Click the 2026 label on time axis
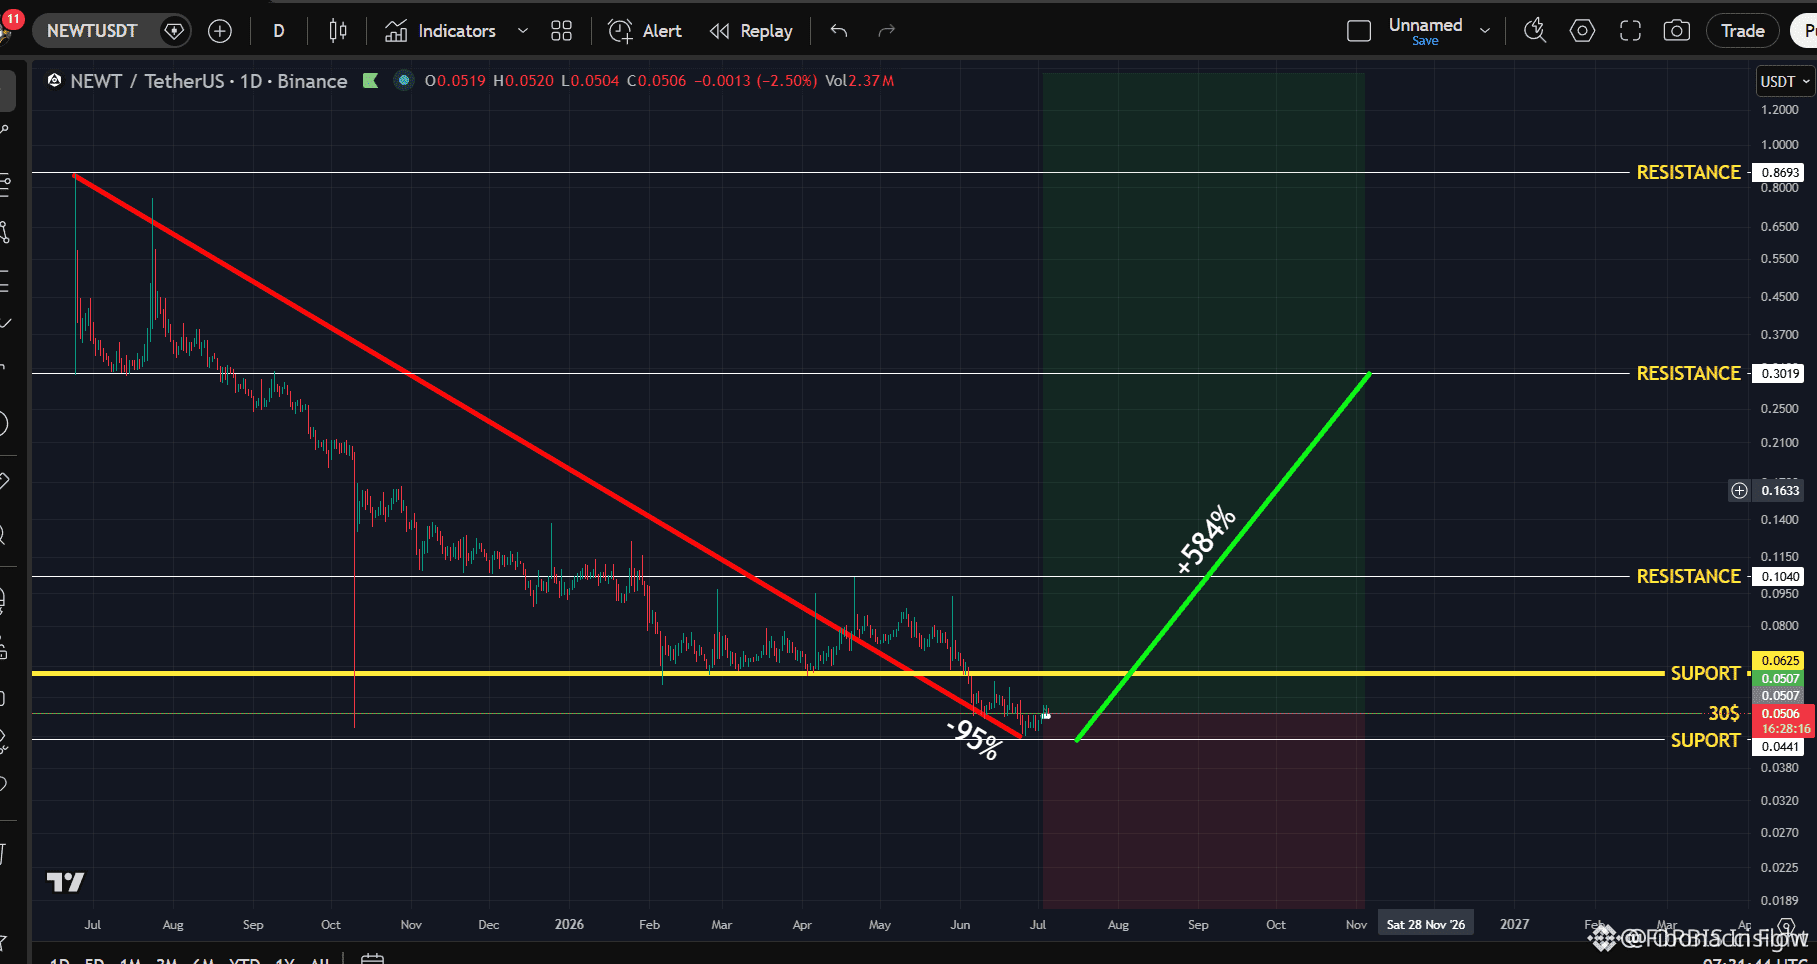This screenshot has width=1817, height=964. pyautogui.click(x=569, y=925)
